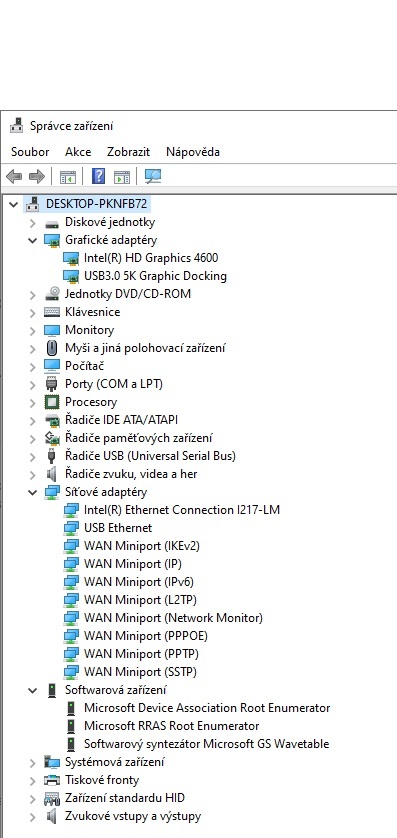Click the mouse icon for Myši a jiná polohovací zařízení
This screenshot has height=838, width=397.
[x=52, y=348]
